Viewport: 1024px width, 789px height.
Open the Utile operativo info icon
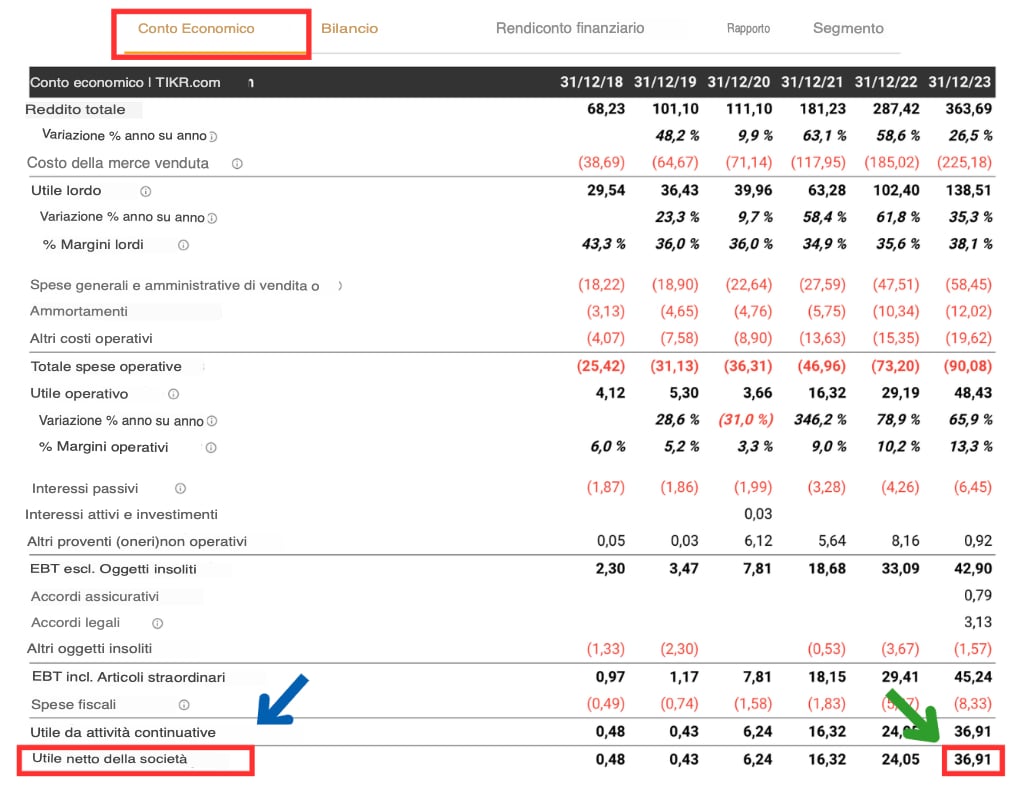click(172, 394)
